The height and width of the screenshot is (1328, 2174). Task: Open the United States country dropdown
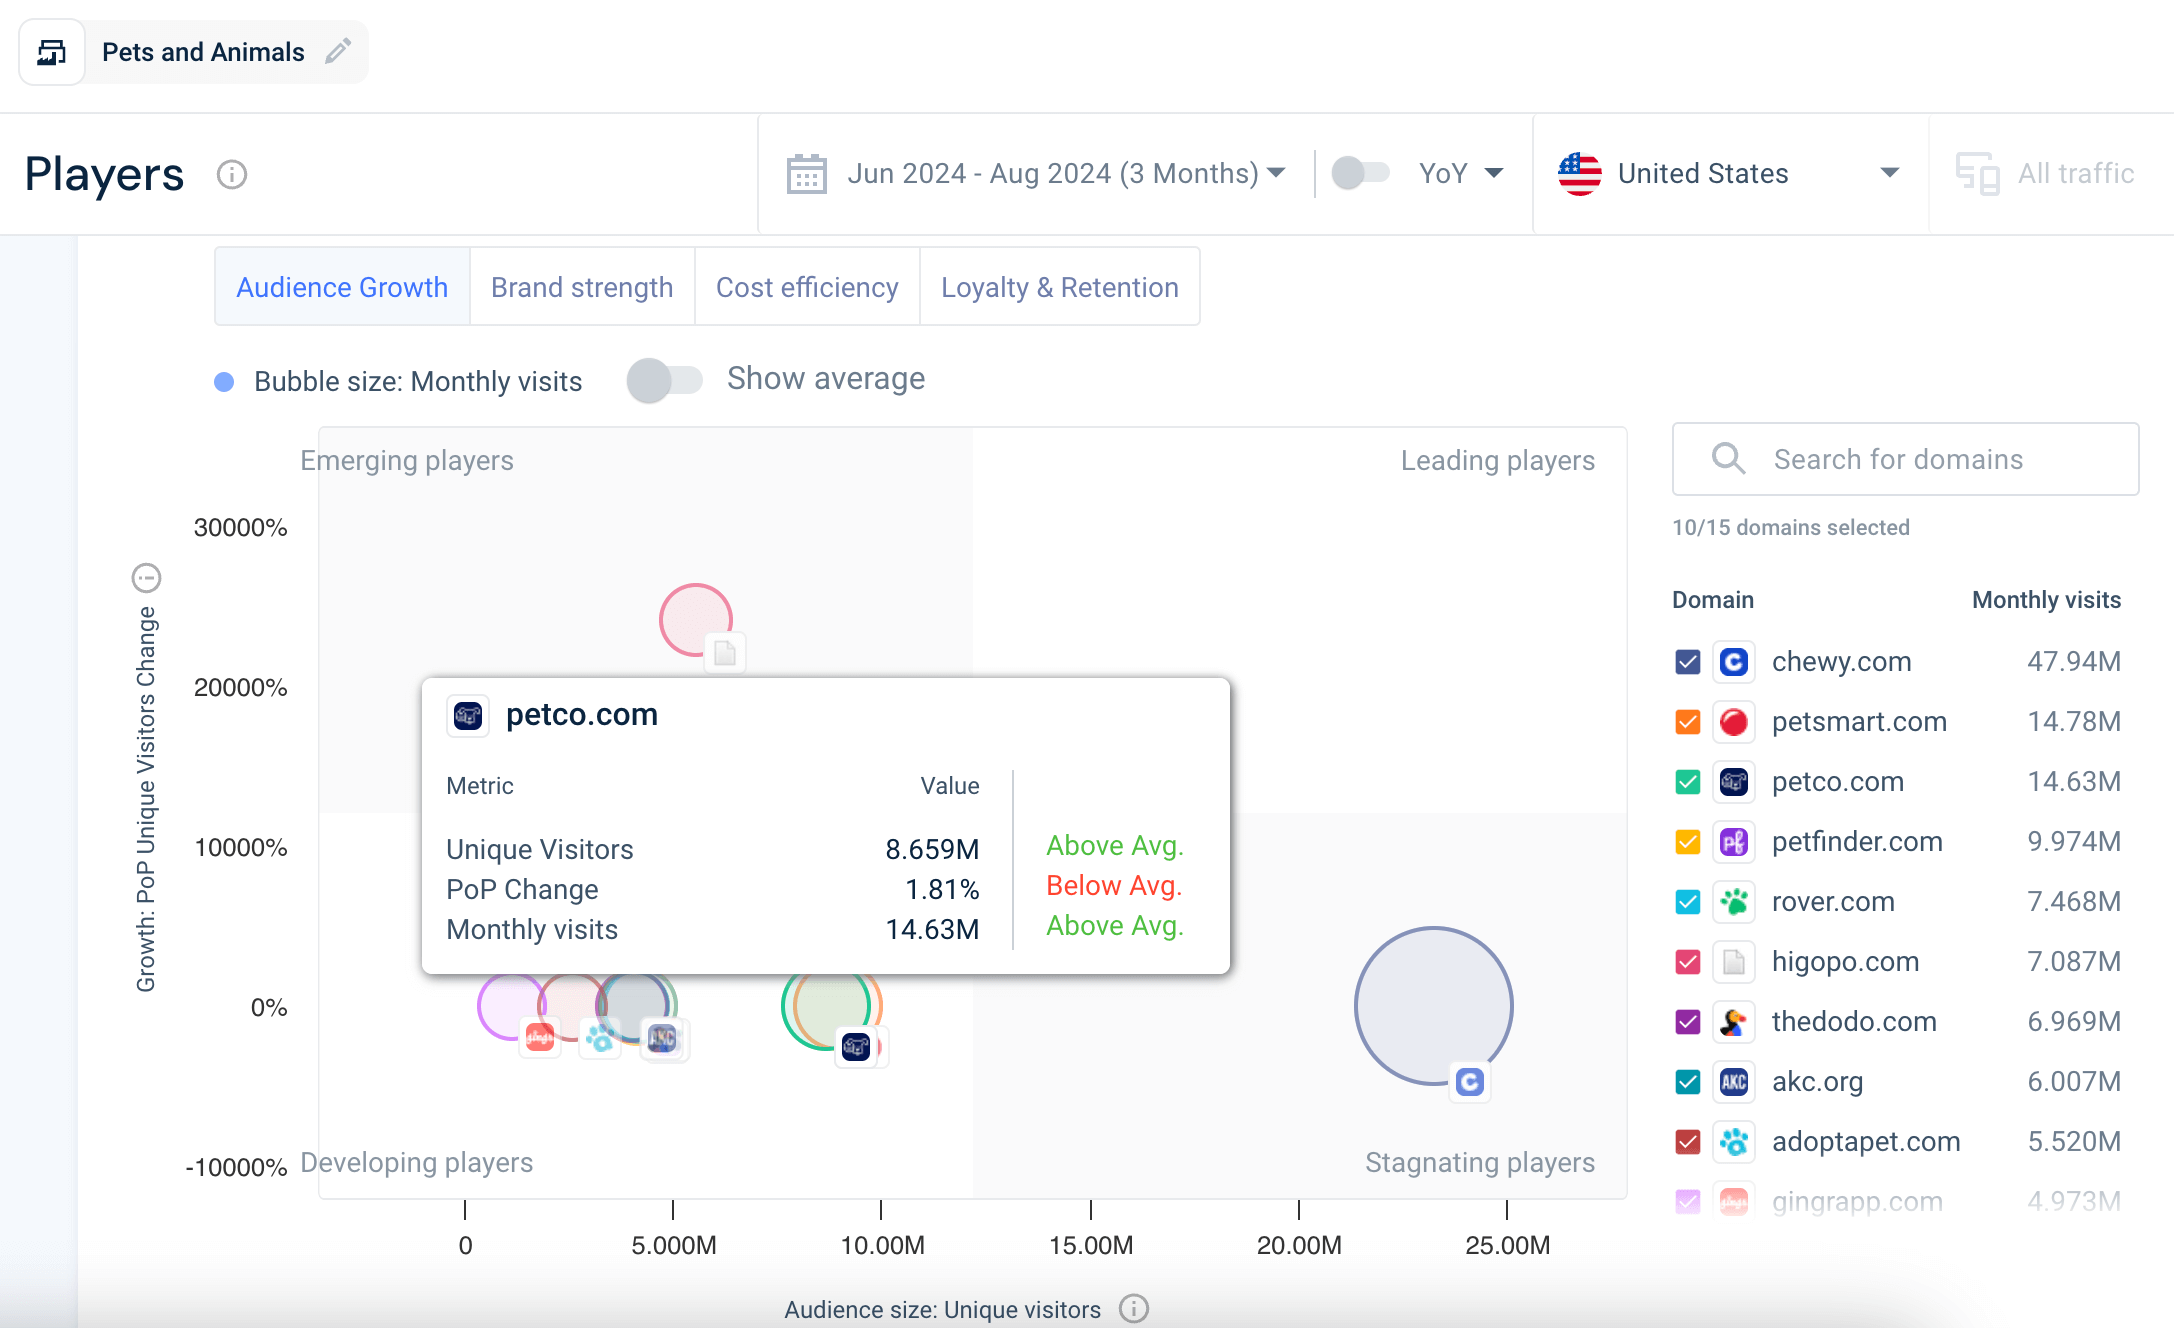pyautogui.click(x=1729, y=174)
